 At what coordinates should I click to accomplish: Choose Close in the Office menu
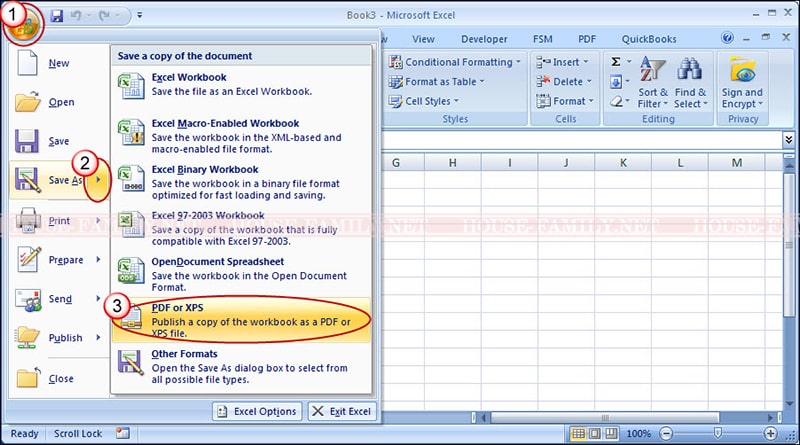click(59, 379)
